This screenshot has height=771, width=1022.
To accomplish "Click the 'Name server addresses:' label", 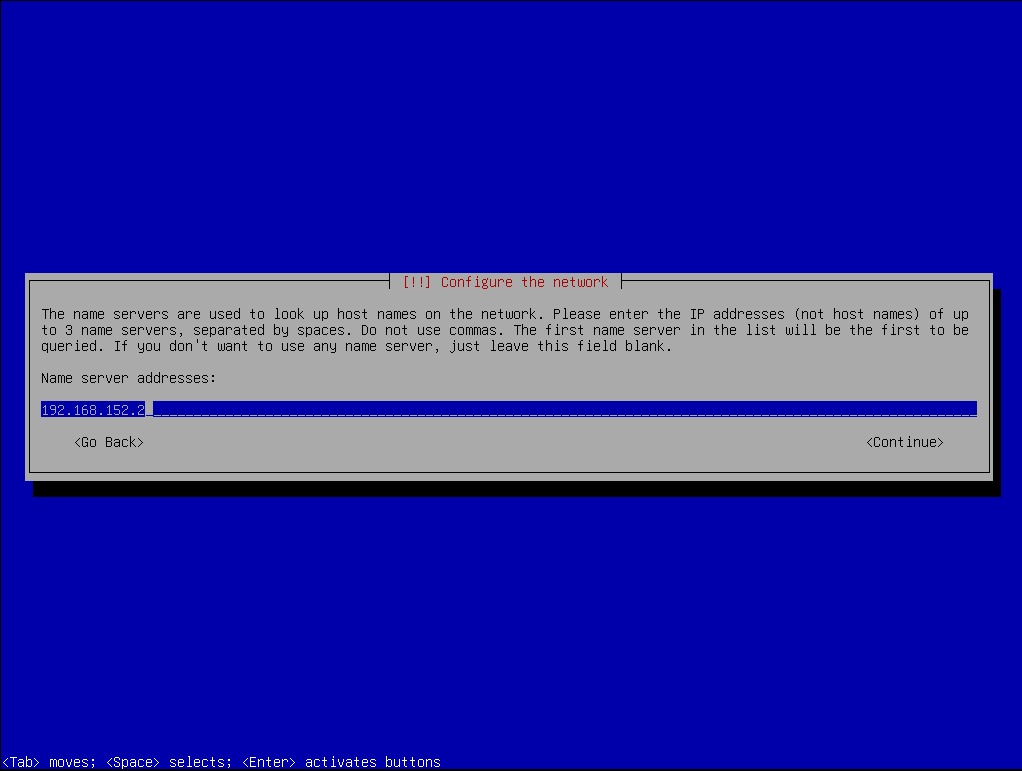I will (x=128, y=378).
